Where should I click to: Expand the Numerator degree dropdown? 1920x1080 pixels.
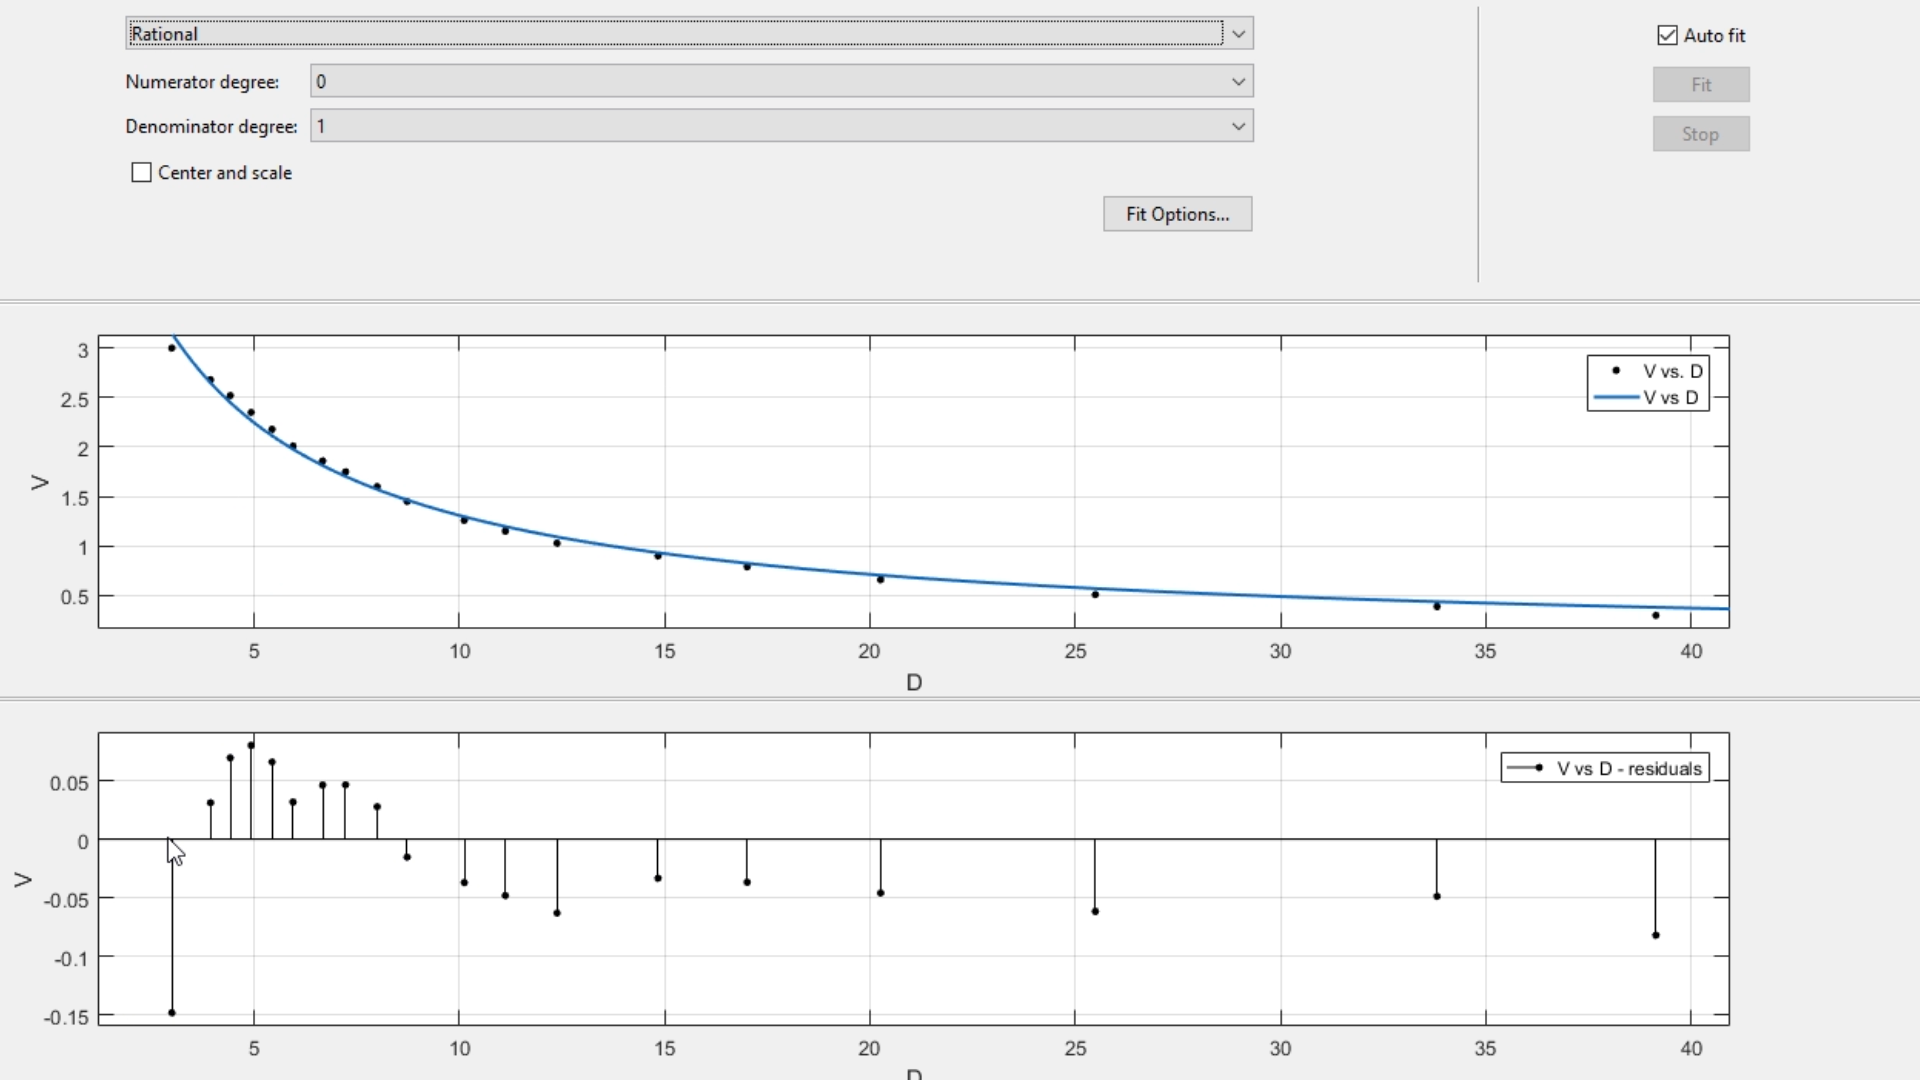coord(1238,82)
